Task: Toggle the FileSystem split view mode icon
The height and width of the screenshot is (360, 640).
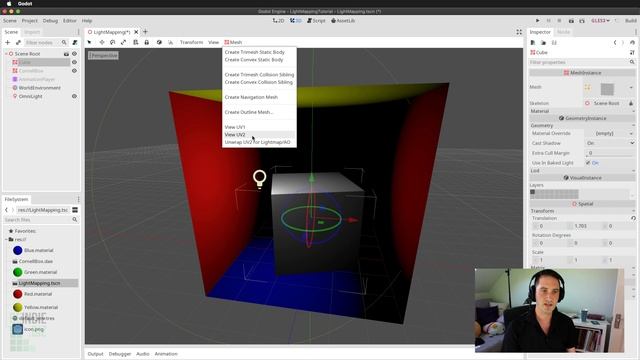Action: [75, 210]
